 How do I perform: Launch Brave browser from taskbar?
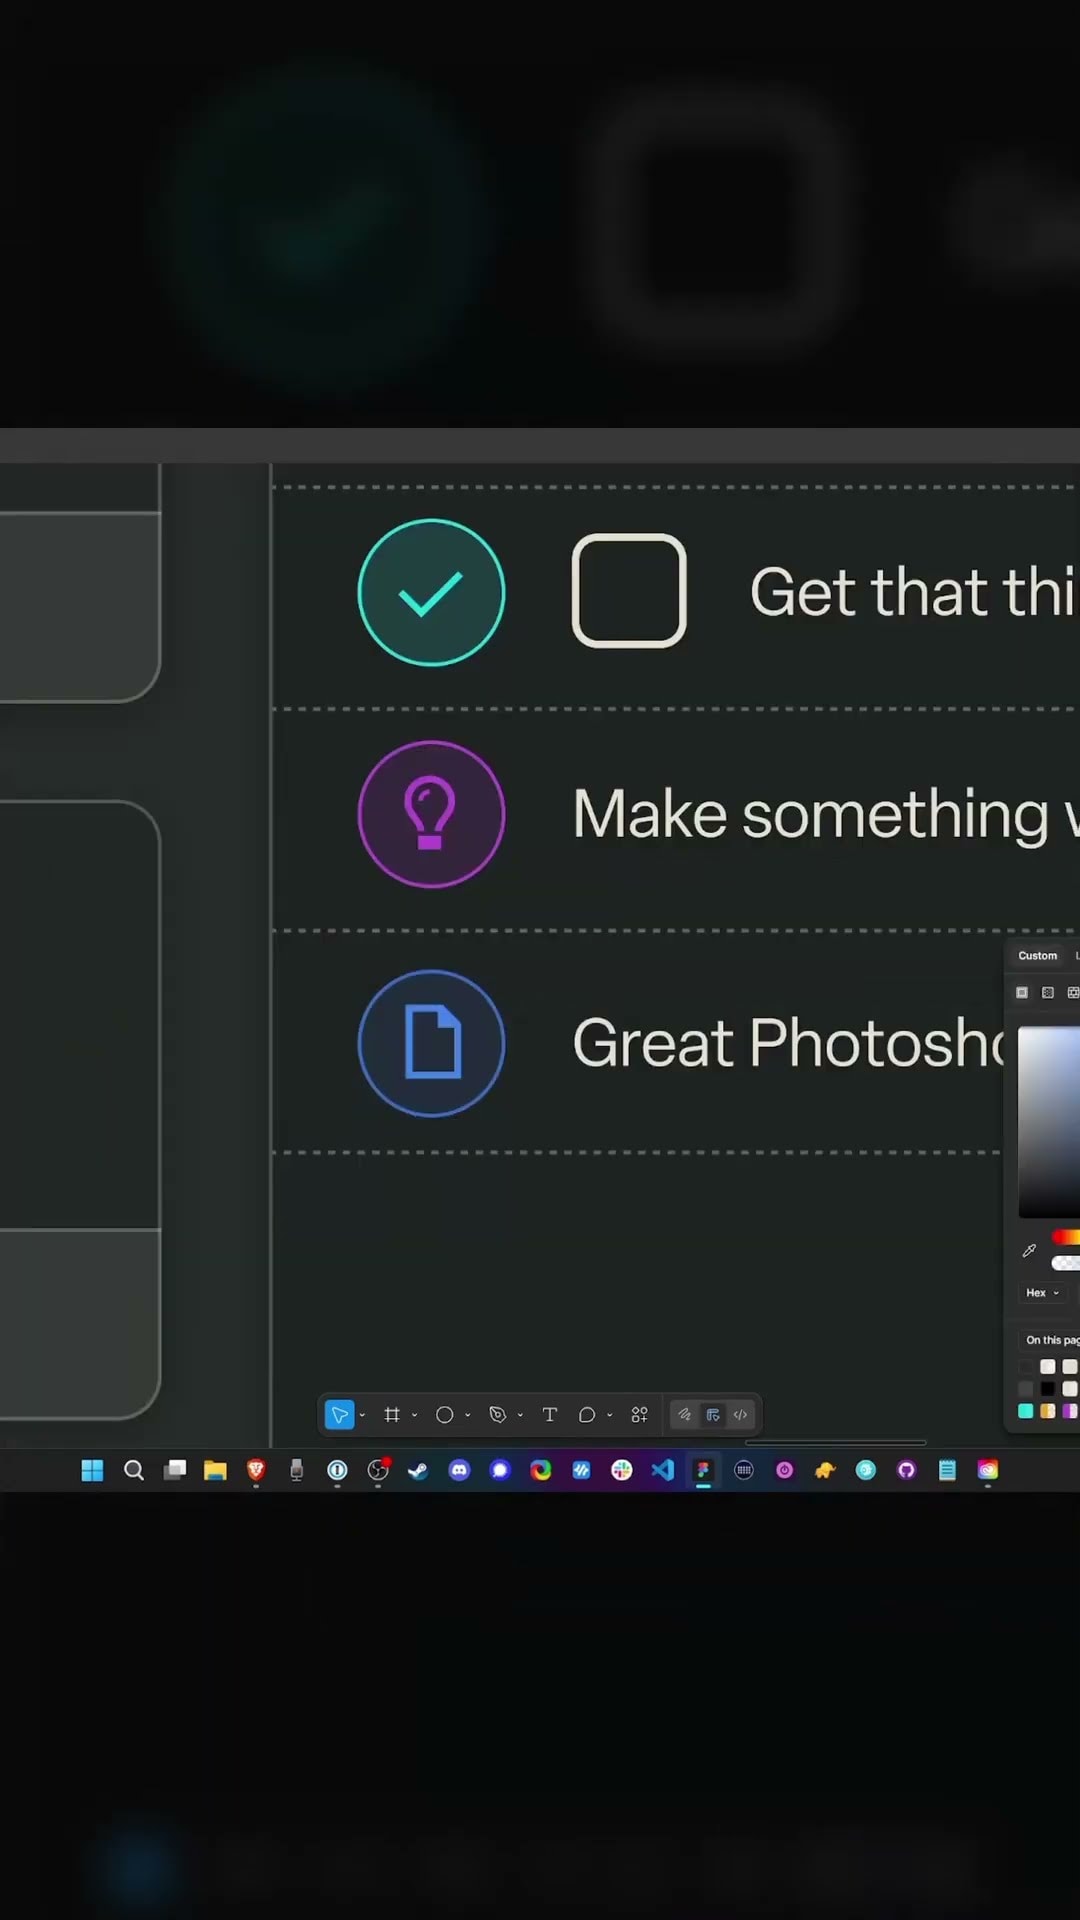[256, 1470]
